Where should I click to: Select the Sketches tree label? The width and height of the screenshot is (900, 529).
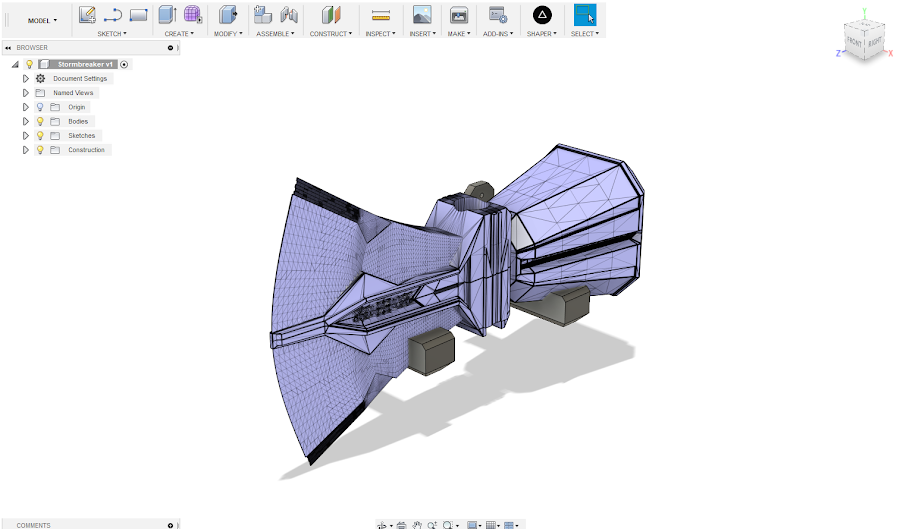pyautogui.click(x=82, y=136)
